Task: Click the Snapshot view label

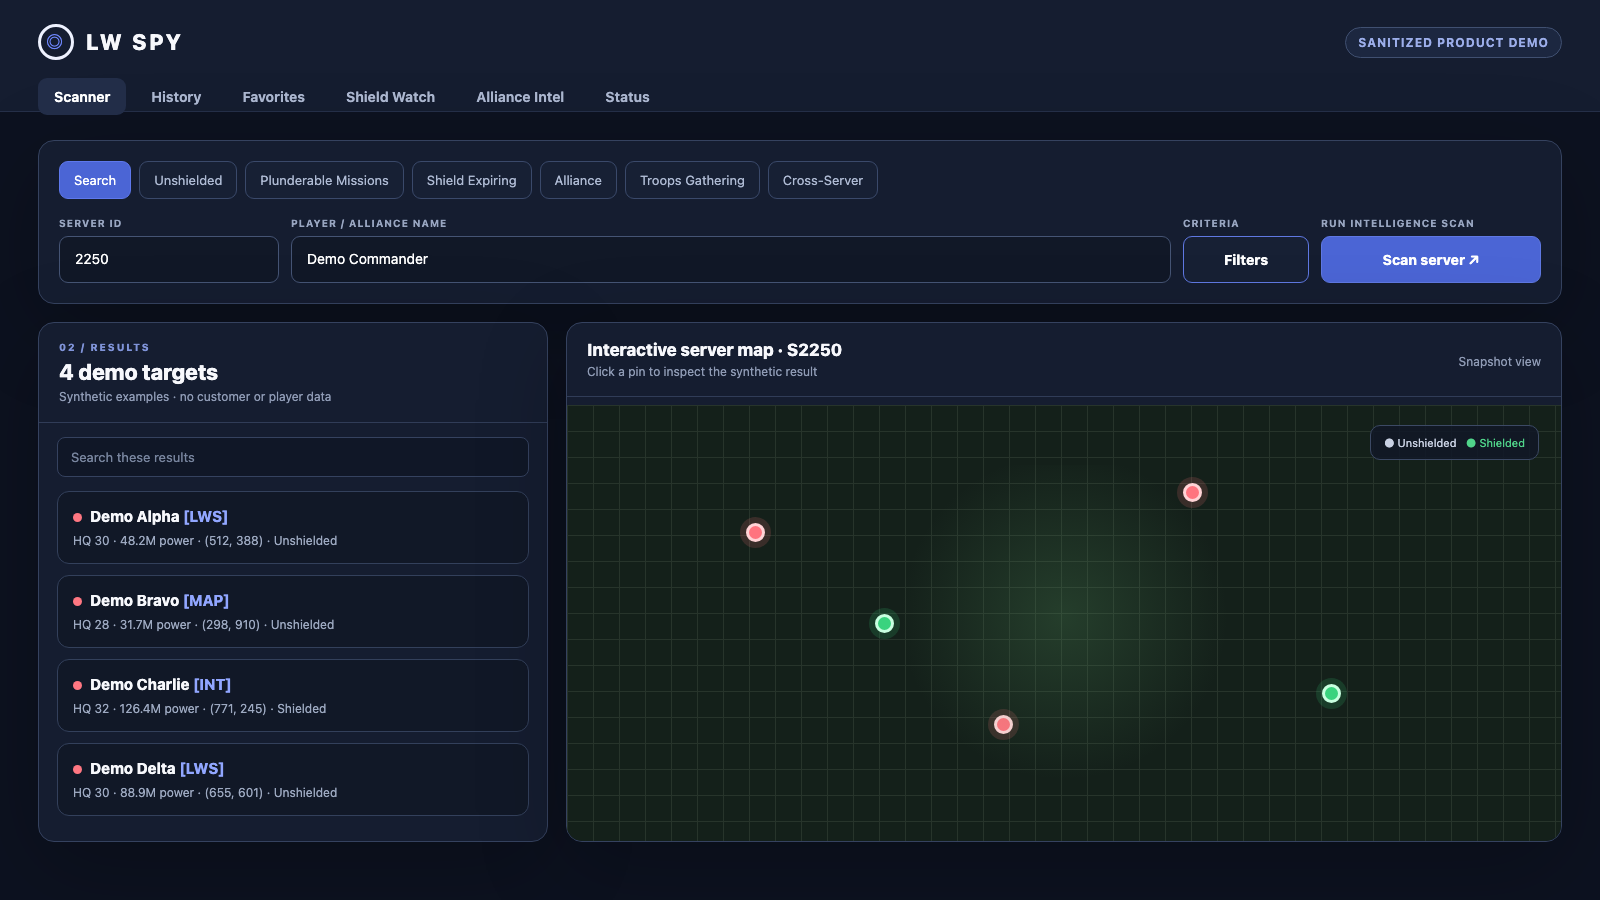Action: tap(1499, 362)
